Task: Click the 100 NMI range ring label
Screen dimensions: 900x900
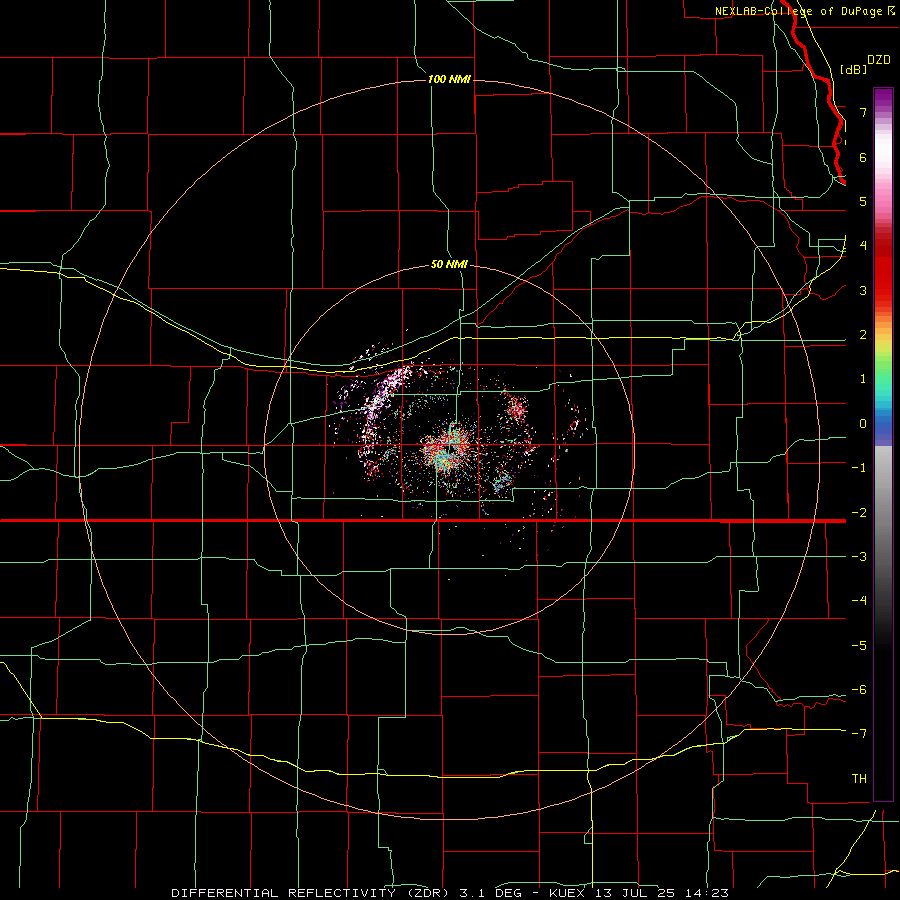Action: point(449,79)
